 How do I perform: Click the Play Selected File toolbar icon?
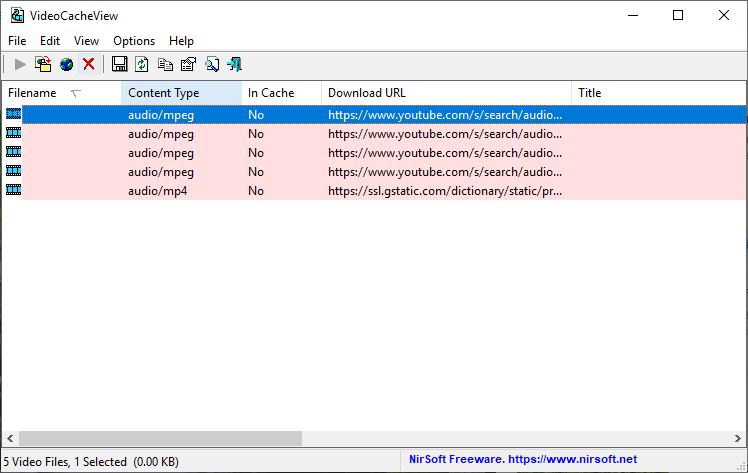pos(20,64)
